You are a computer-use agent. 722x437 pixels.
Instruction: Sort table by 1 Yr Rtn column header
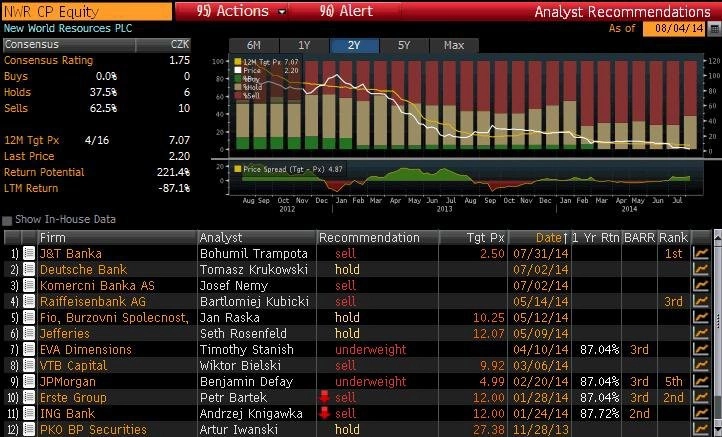click(596, 238)
